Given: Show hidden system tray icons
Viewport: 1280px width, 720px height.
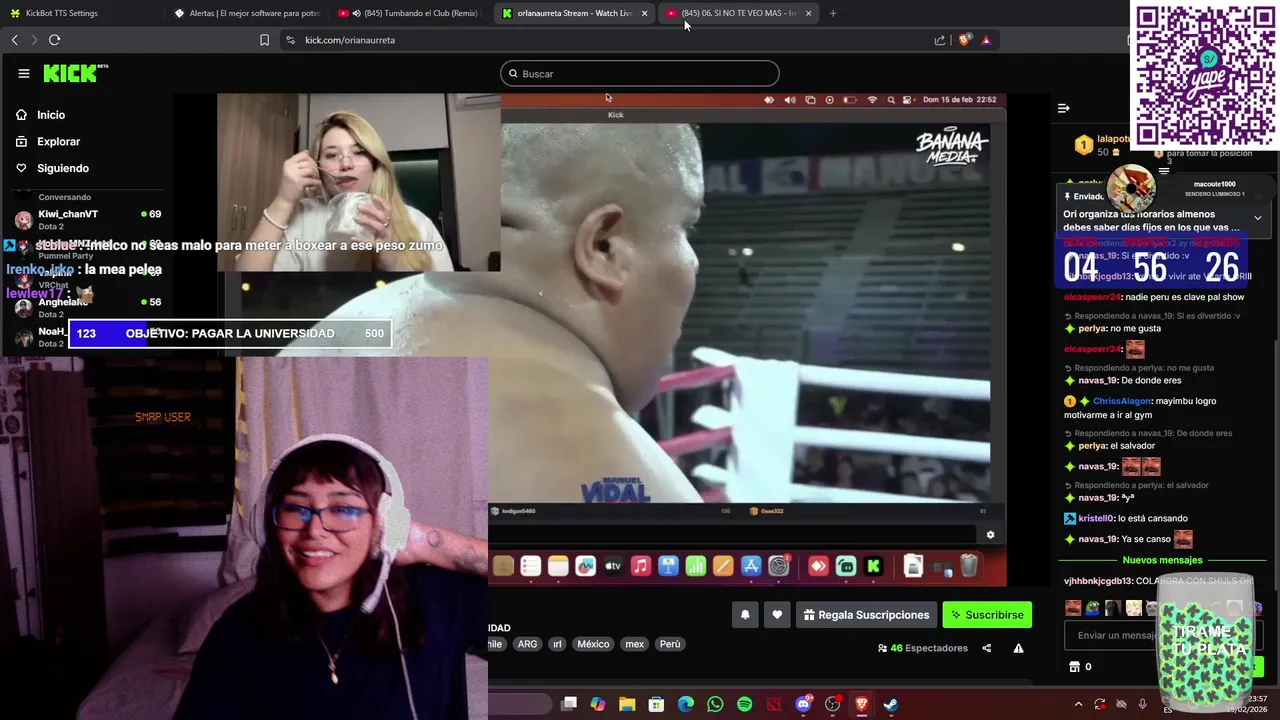Looking at the screenshot, I should coord(1078,704).
